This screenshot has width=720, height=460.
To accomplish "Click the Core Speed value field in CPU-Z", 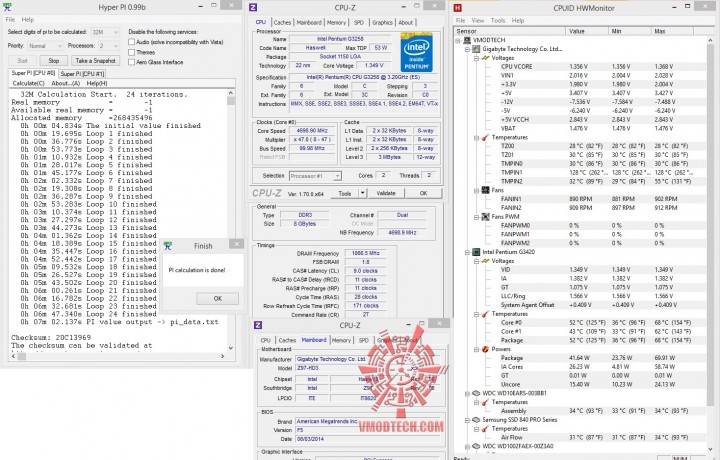I will 312,131.
